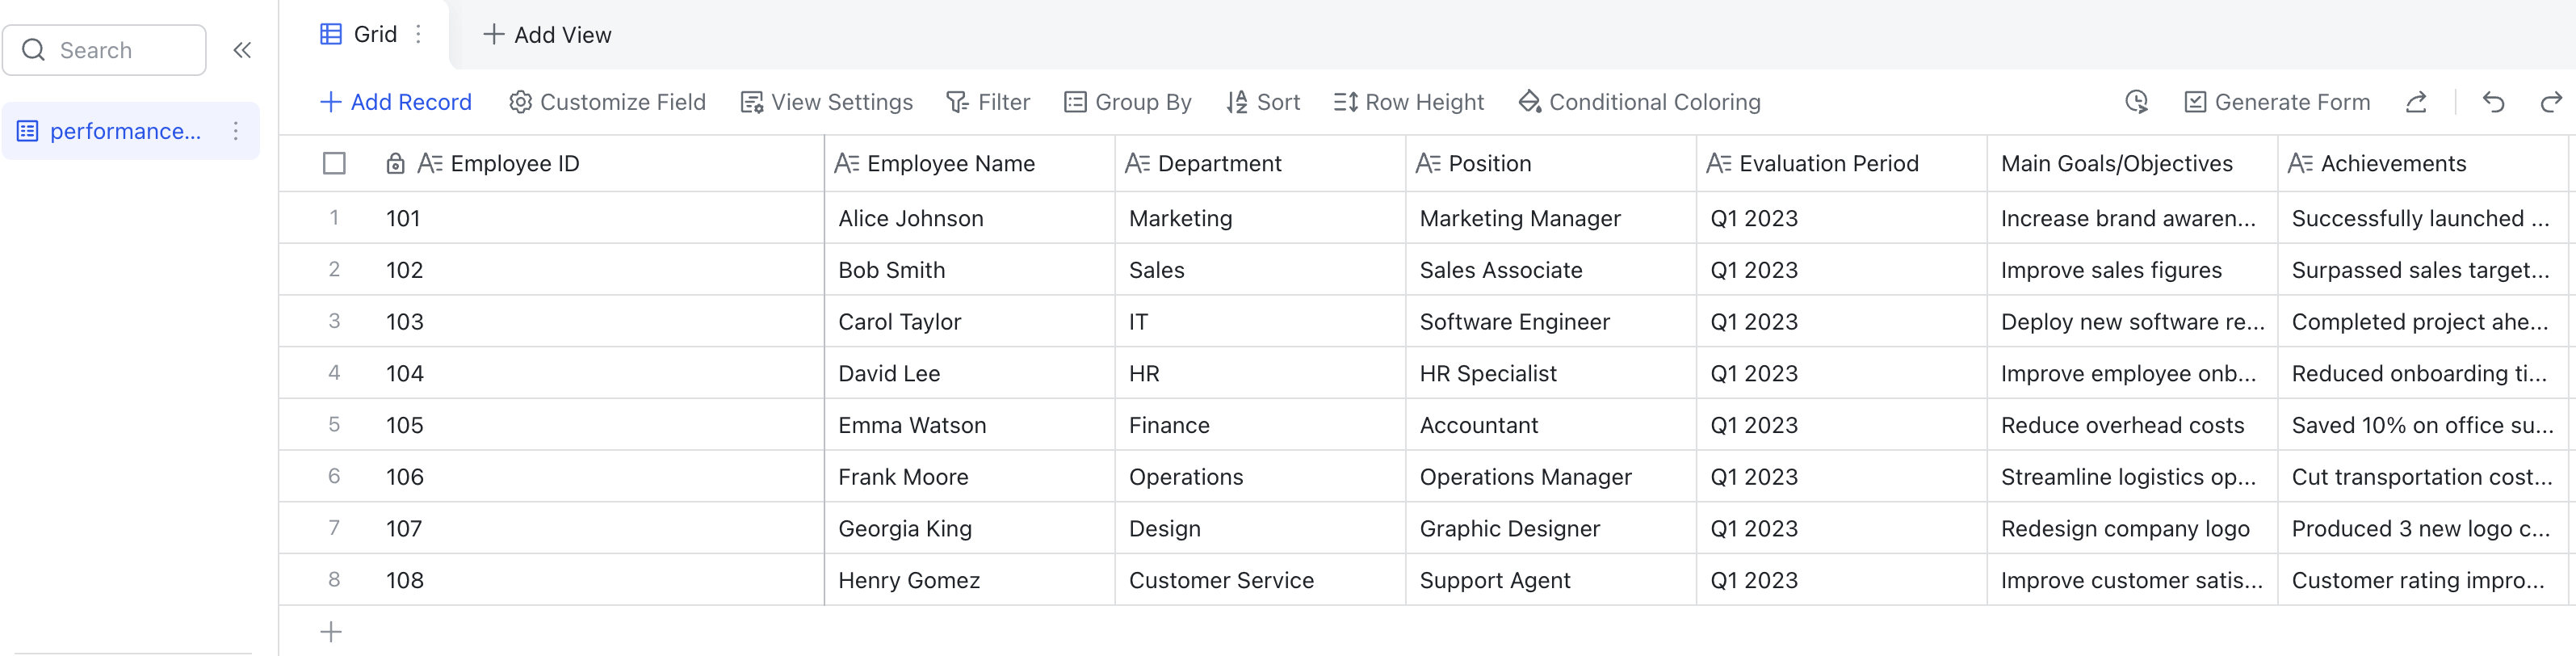Image resolution: width=2576 pixels, height=656 pixels.
Task: Select the Employee Name column header
Action: (970, 163)
